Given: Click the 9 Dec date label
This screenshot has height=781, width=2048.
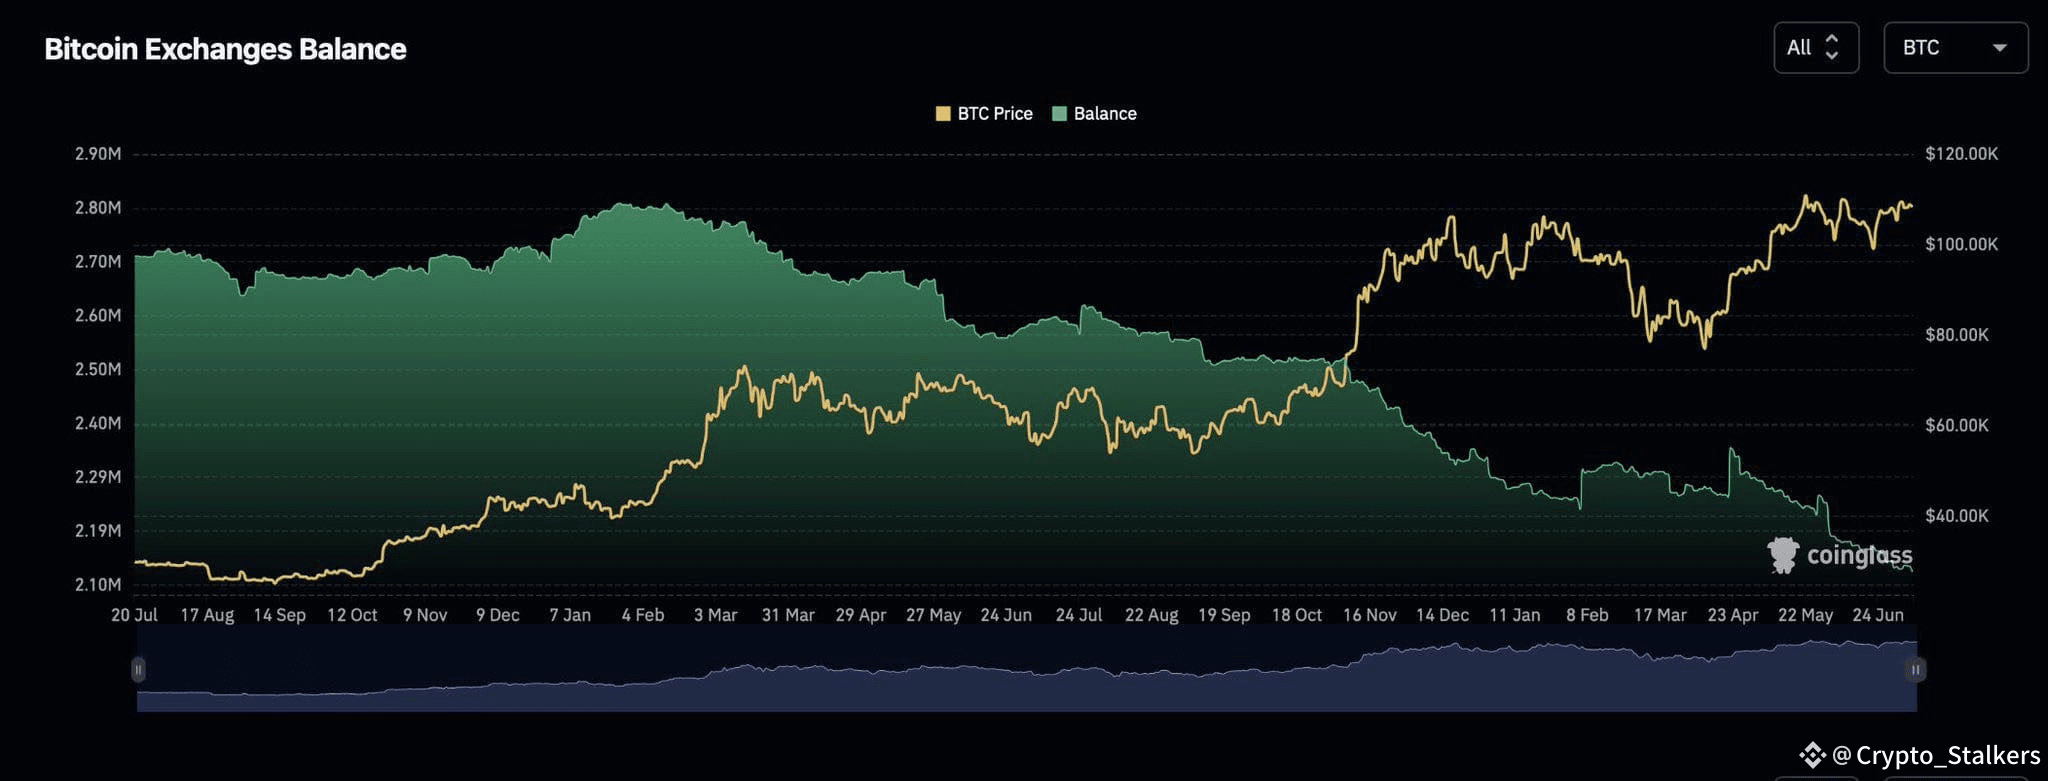Looking at the screenshot, I should (498, 615).
